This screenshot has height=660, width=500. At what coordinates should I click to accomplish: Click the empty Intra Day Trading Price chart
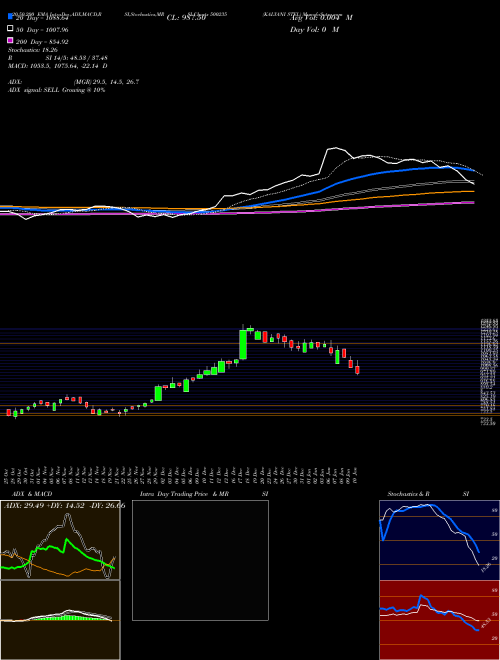tap(200, 560)
